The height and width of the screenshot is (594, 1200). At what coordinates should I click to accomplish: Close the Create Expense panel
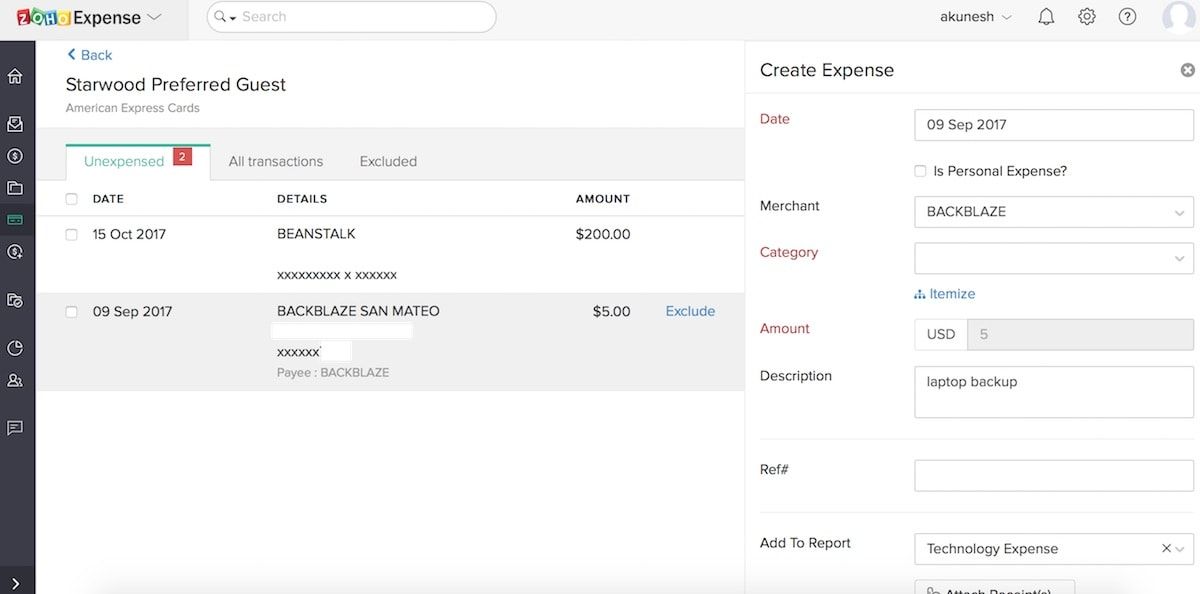coord(1187,70)
